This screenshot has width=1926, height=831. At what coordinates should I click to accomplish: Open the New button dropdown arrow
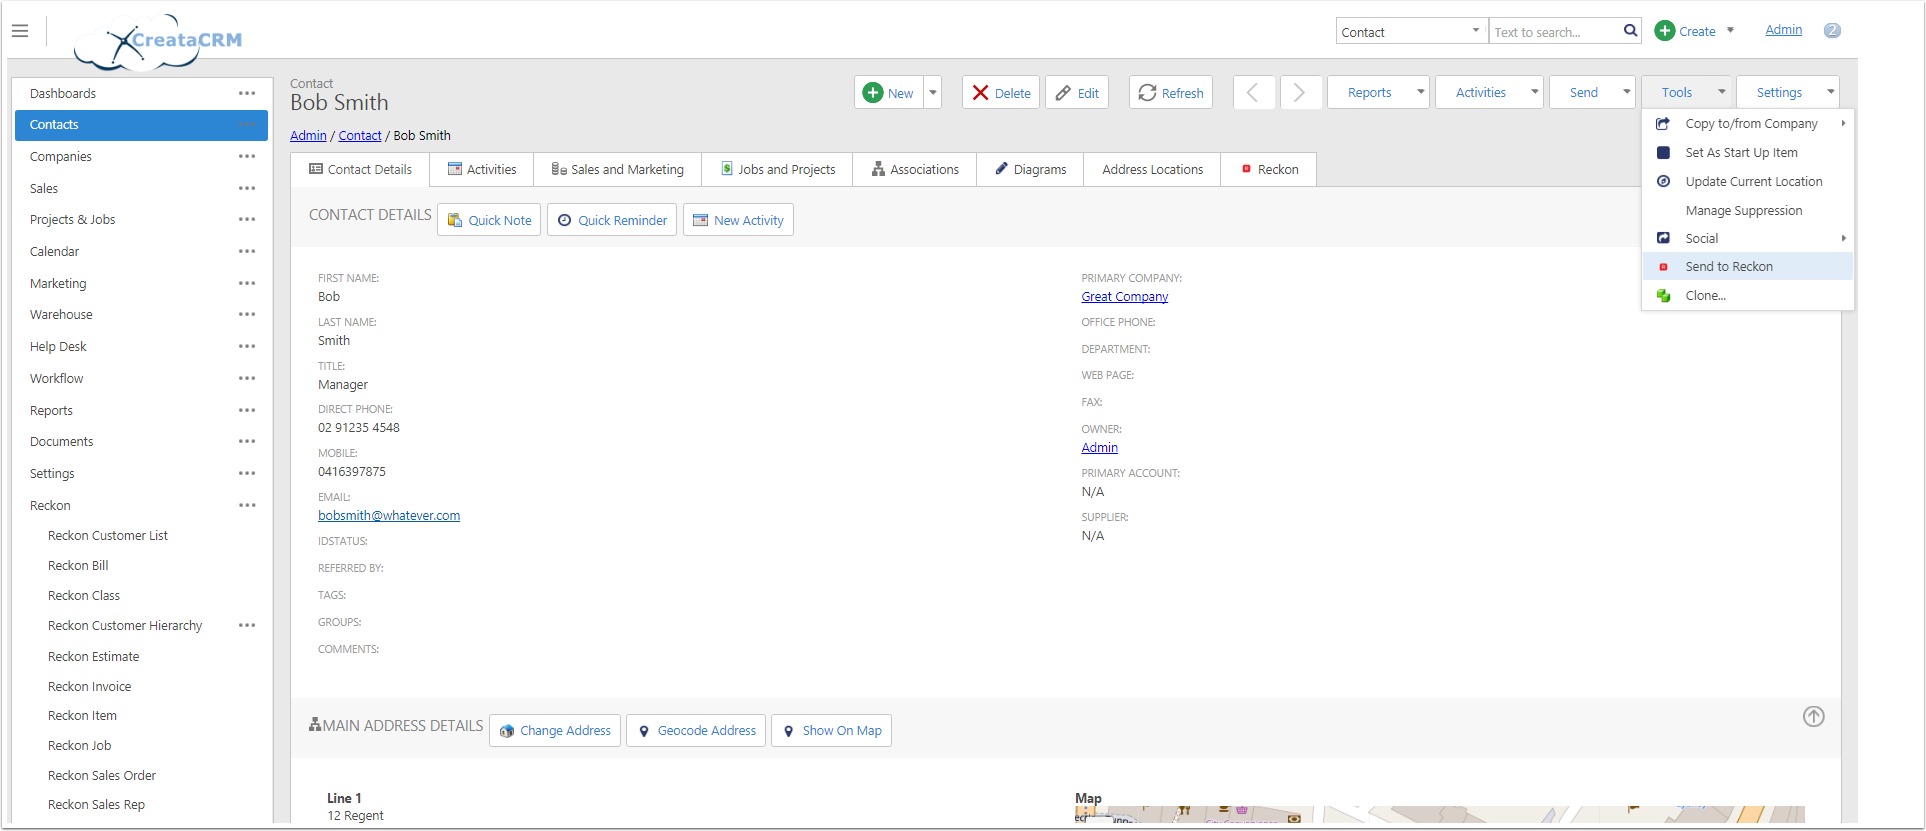(x=932, y=93)
